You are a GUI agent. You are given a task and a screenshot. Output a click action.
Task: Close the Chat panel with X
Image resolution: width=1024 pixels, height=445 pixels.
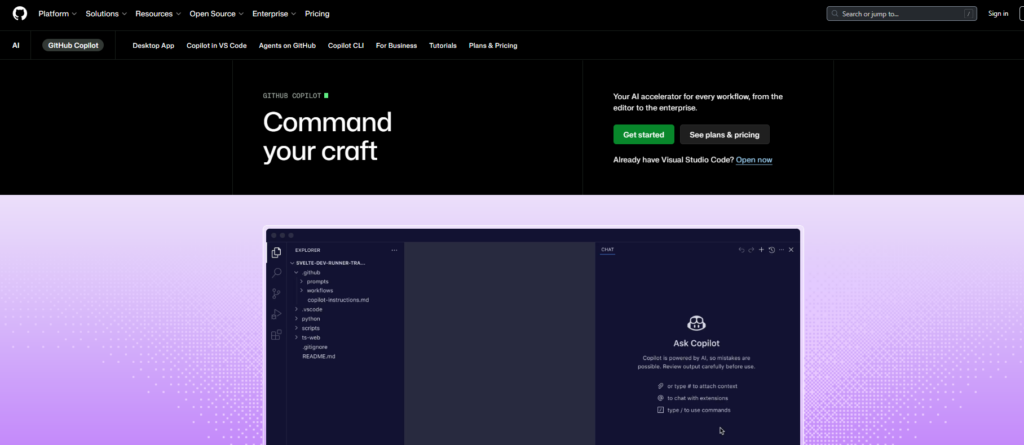791,250
